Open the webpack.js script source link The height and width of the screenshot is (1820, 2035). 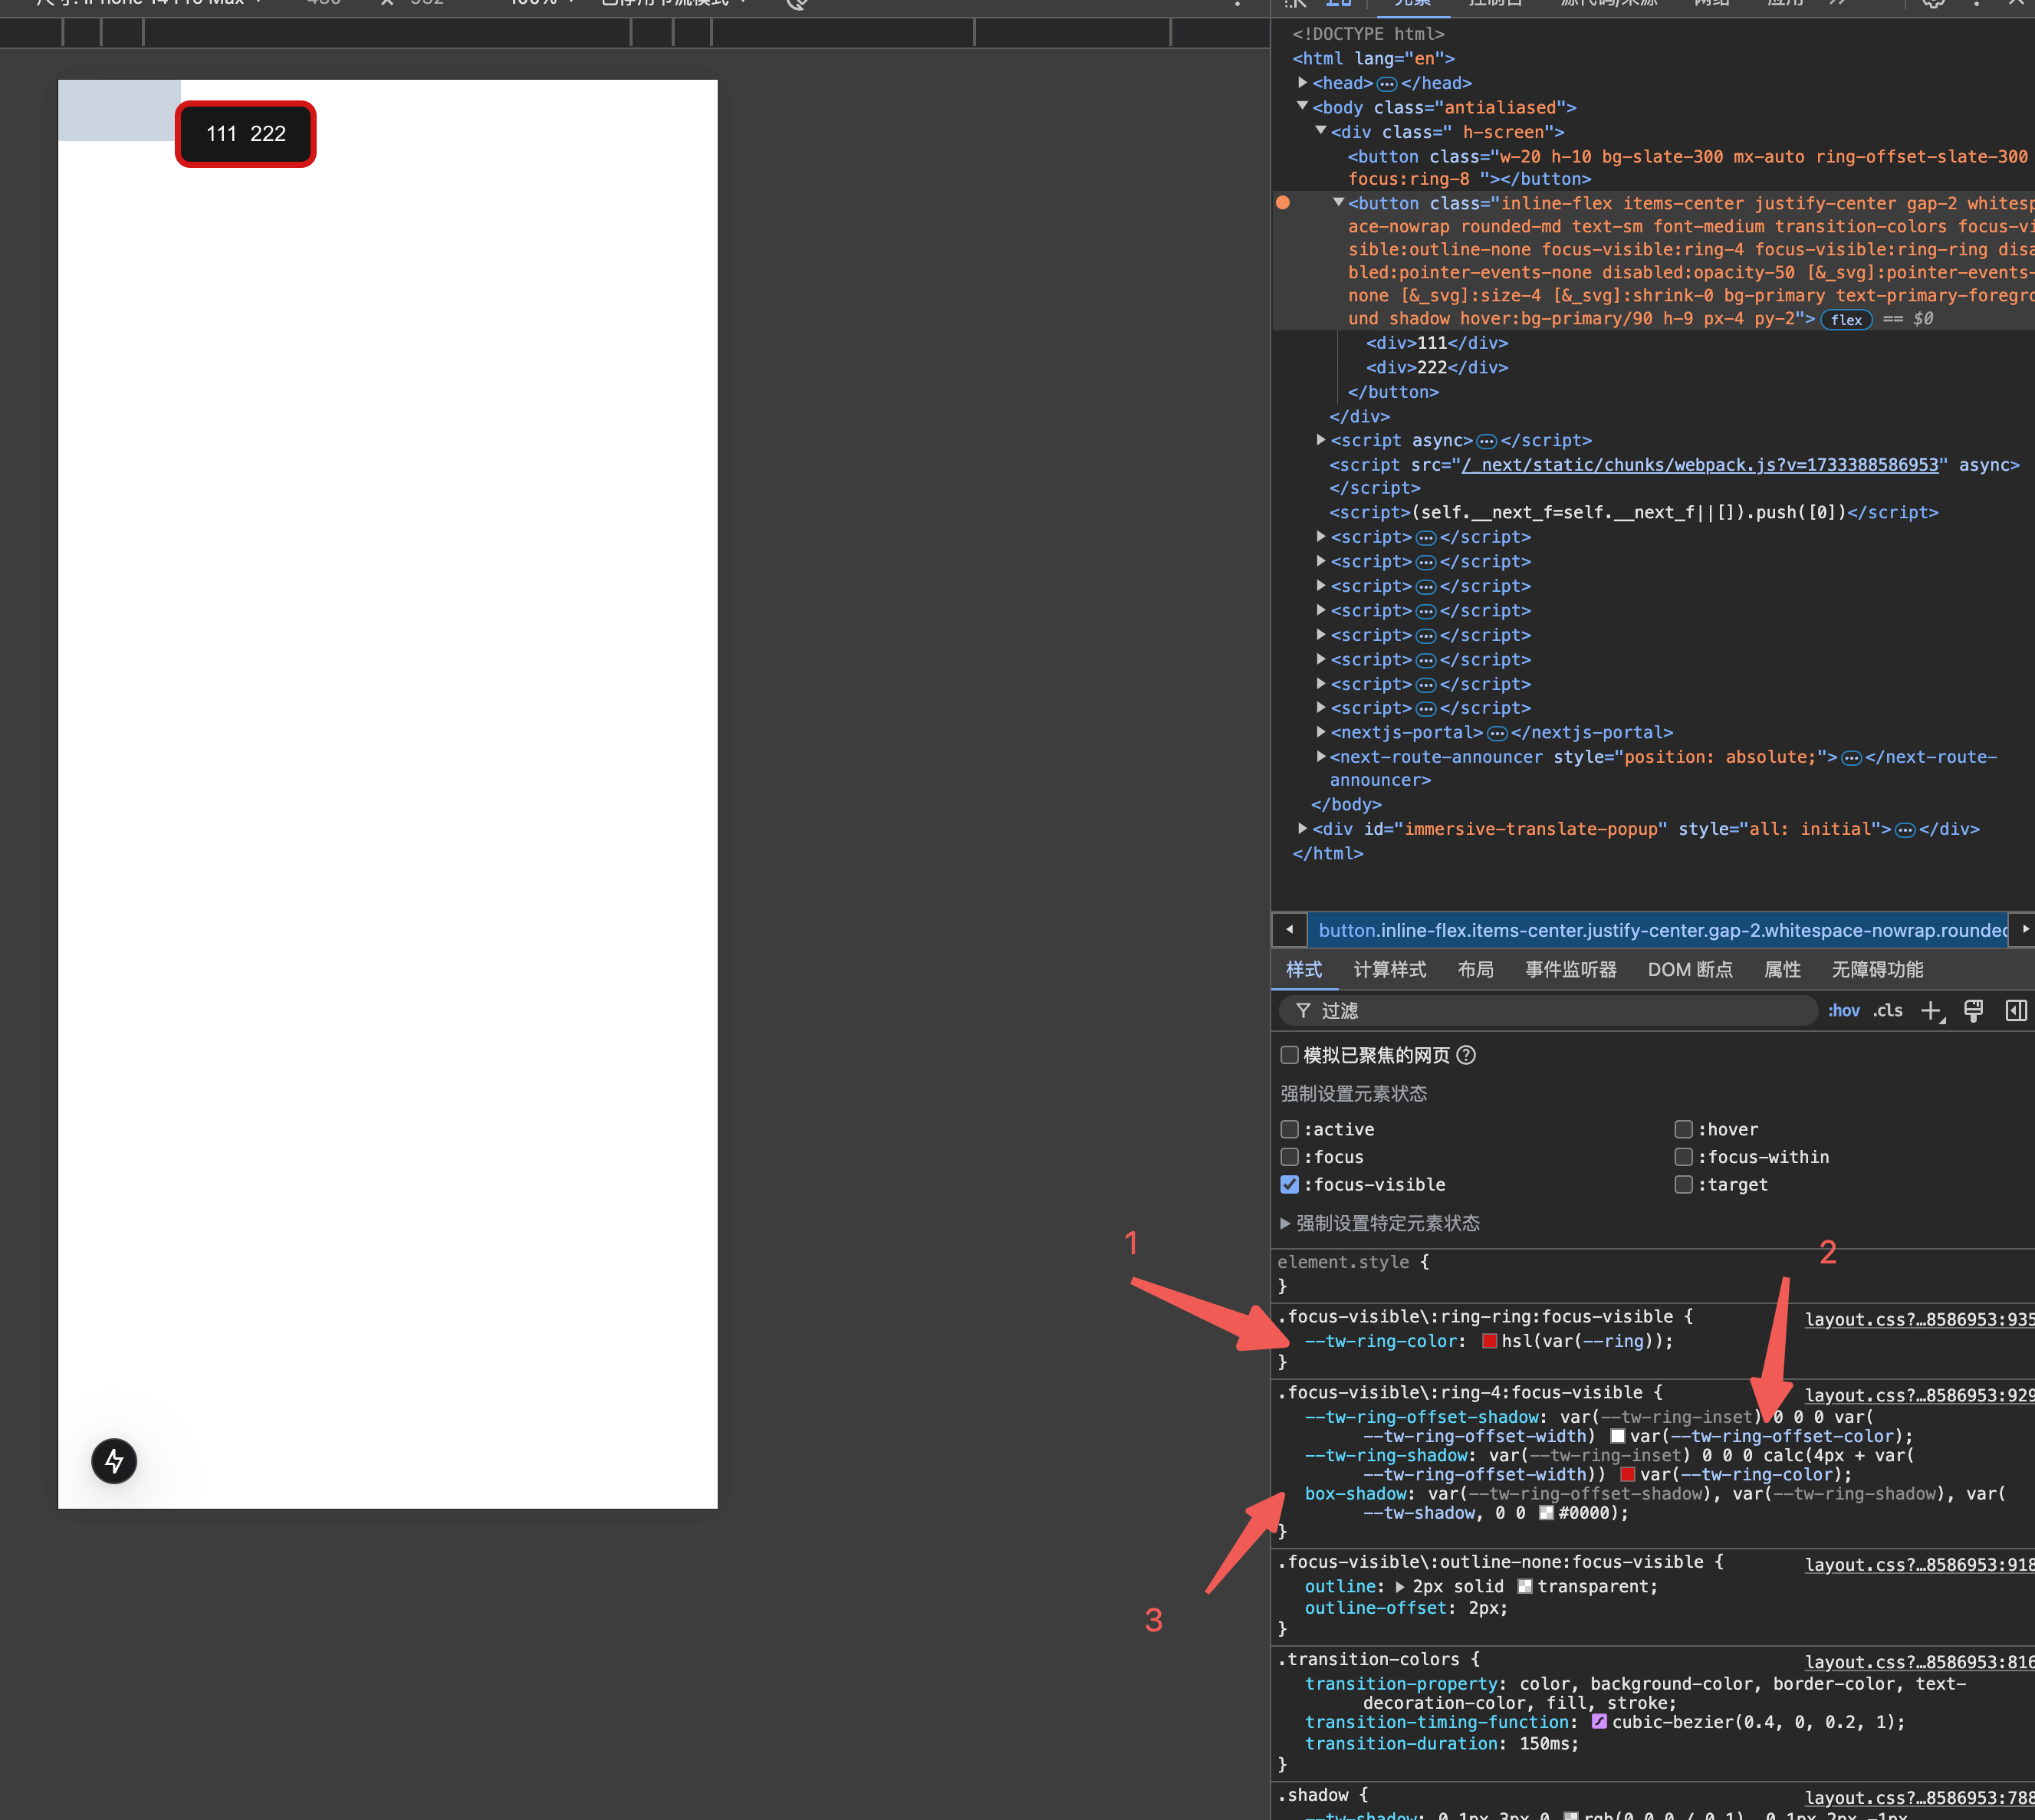pos(1700,465)
